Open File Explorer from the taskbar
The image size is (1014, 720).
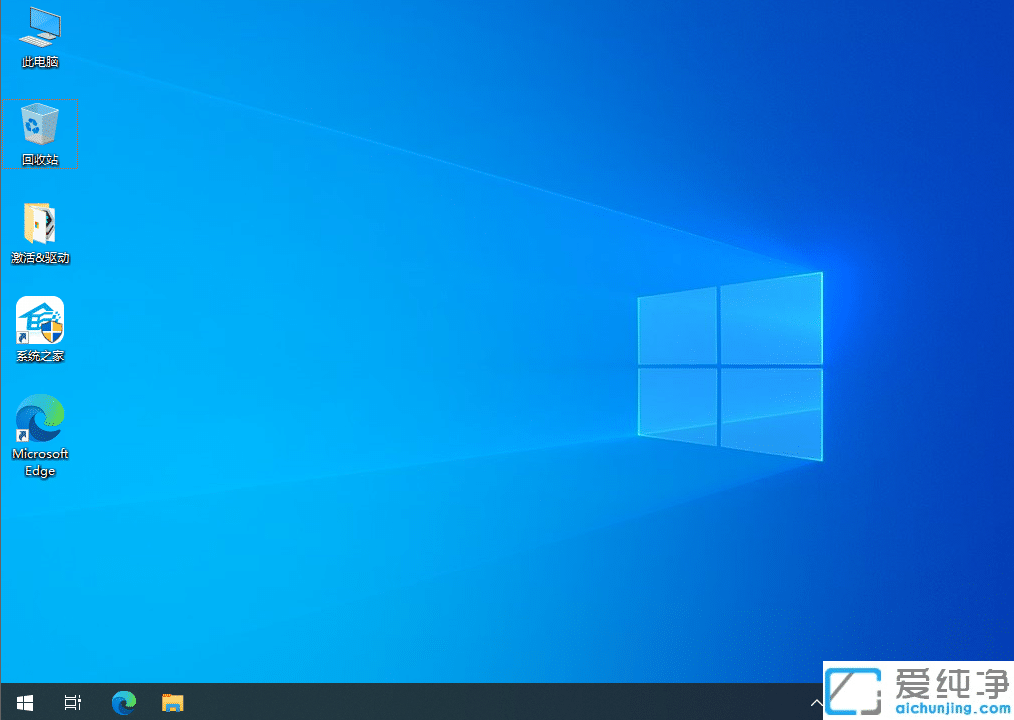click(x=171, y=703)
